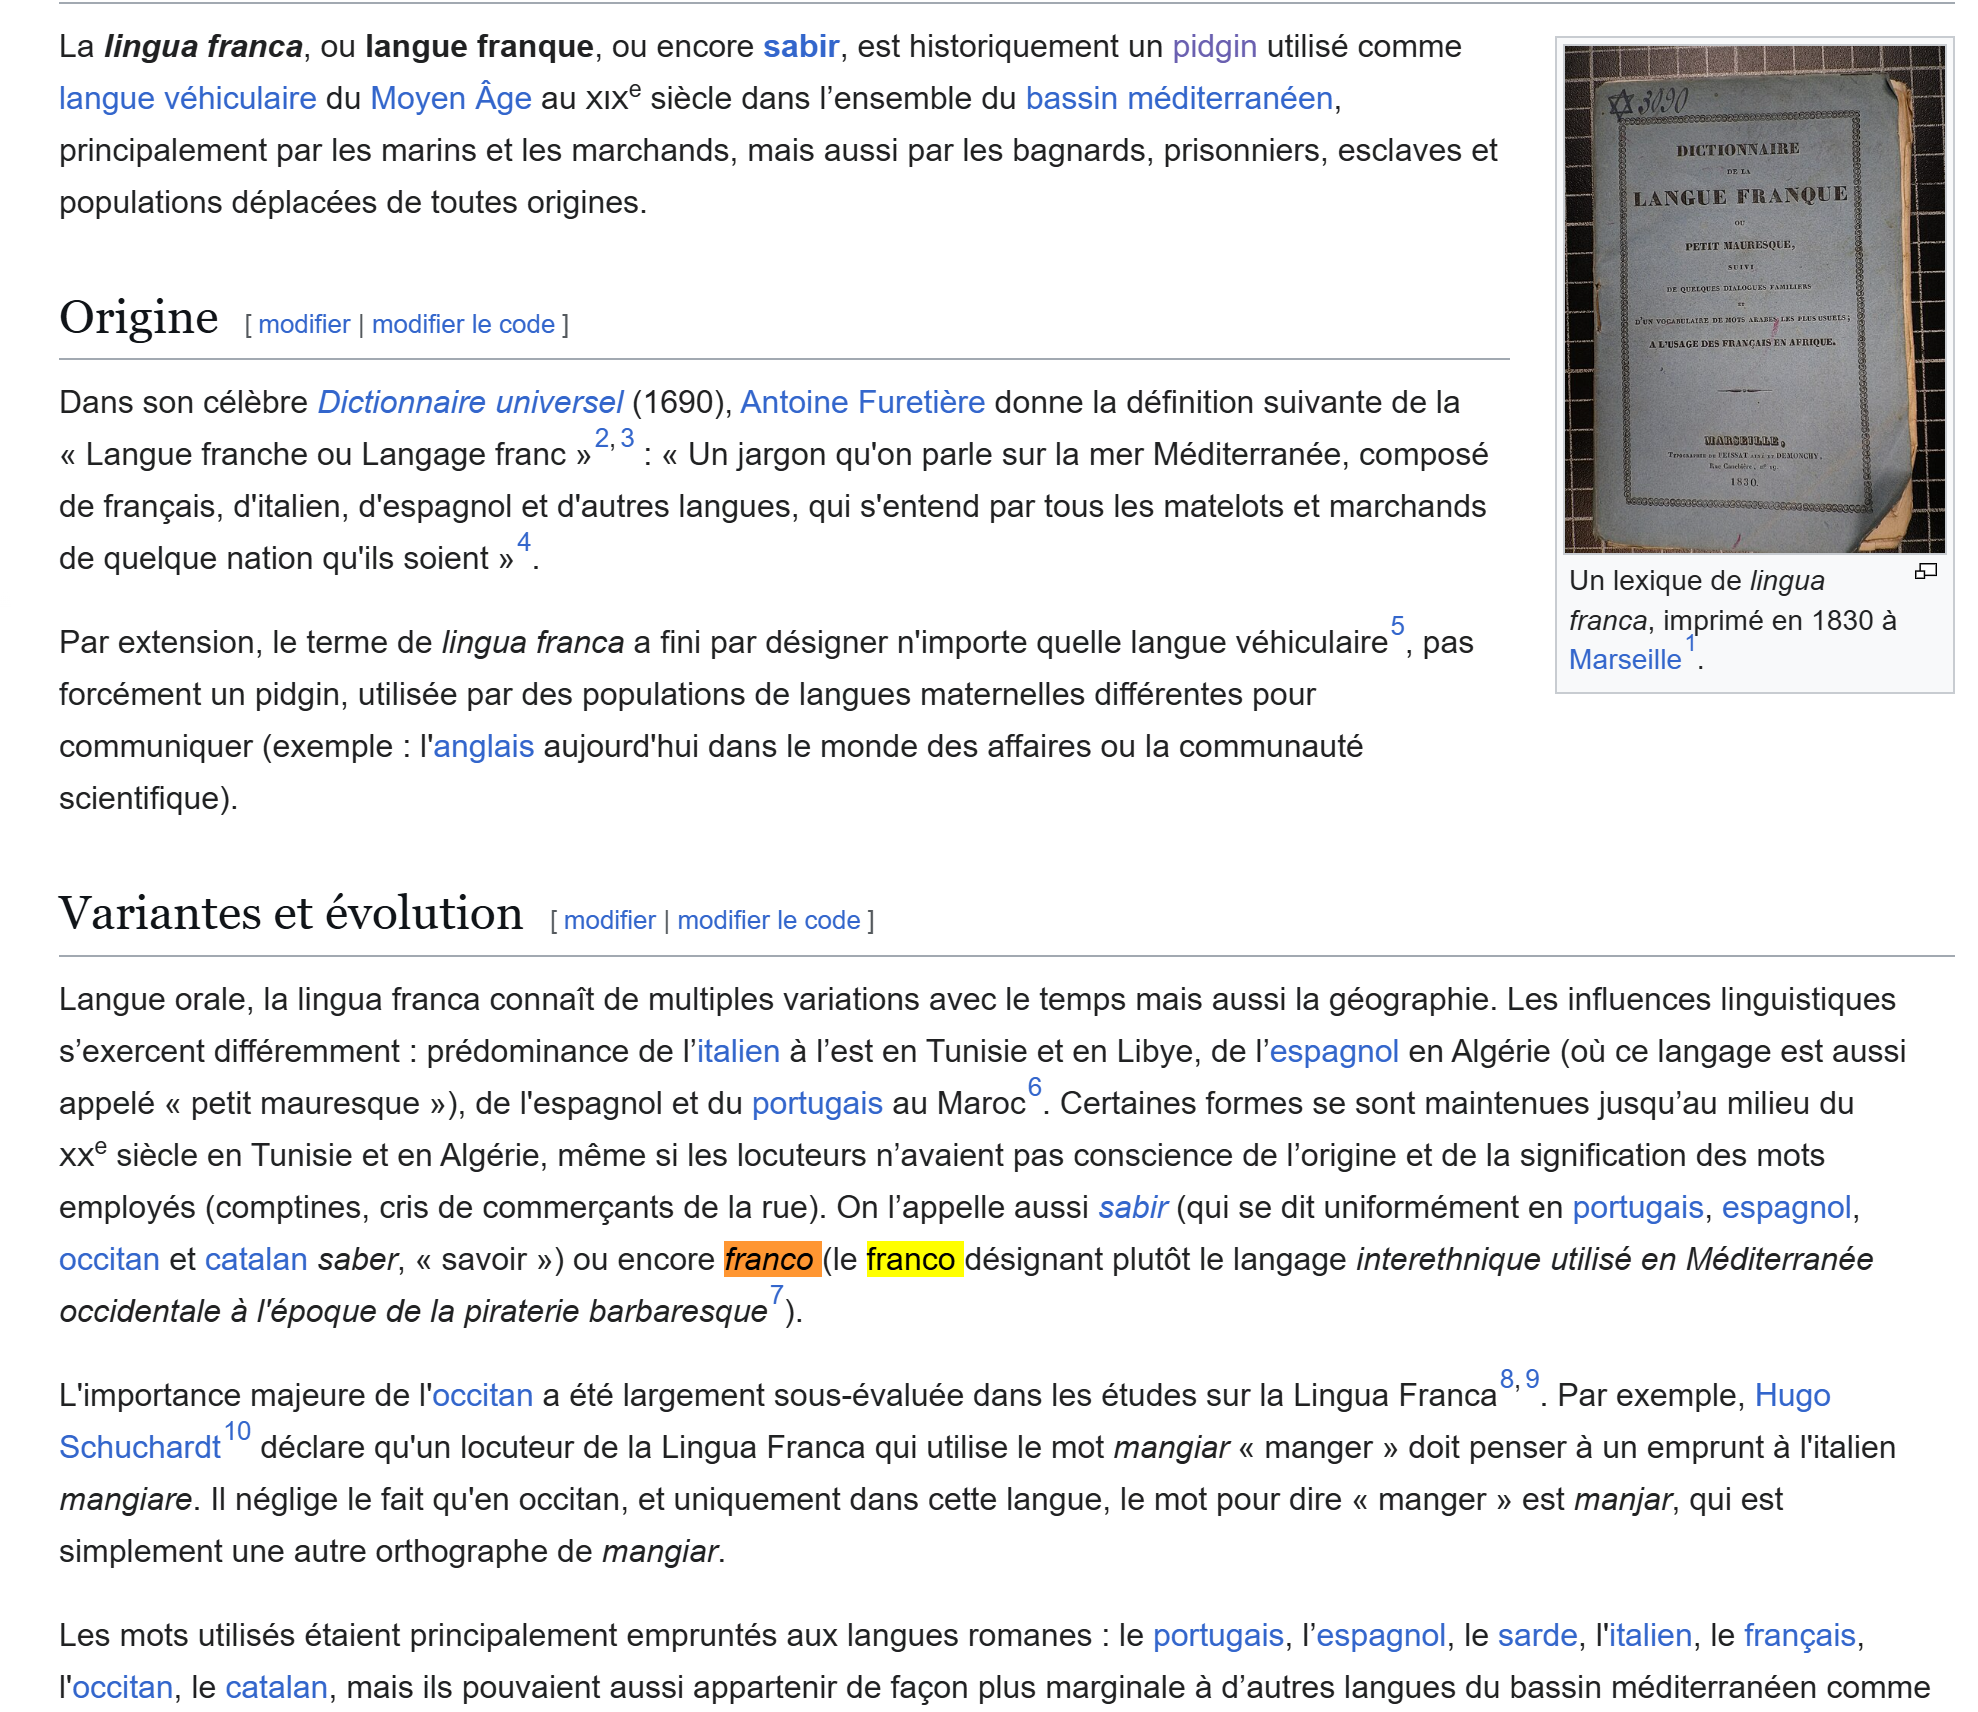Open 'portugais' link in the Romance languages list
Image resolution: width=1978 pixels, height=1712 pixels.
[1218, 1635]
